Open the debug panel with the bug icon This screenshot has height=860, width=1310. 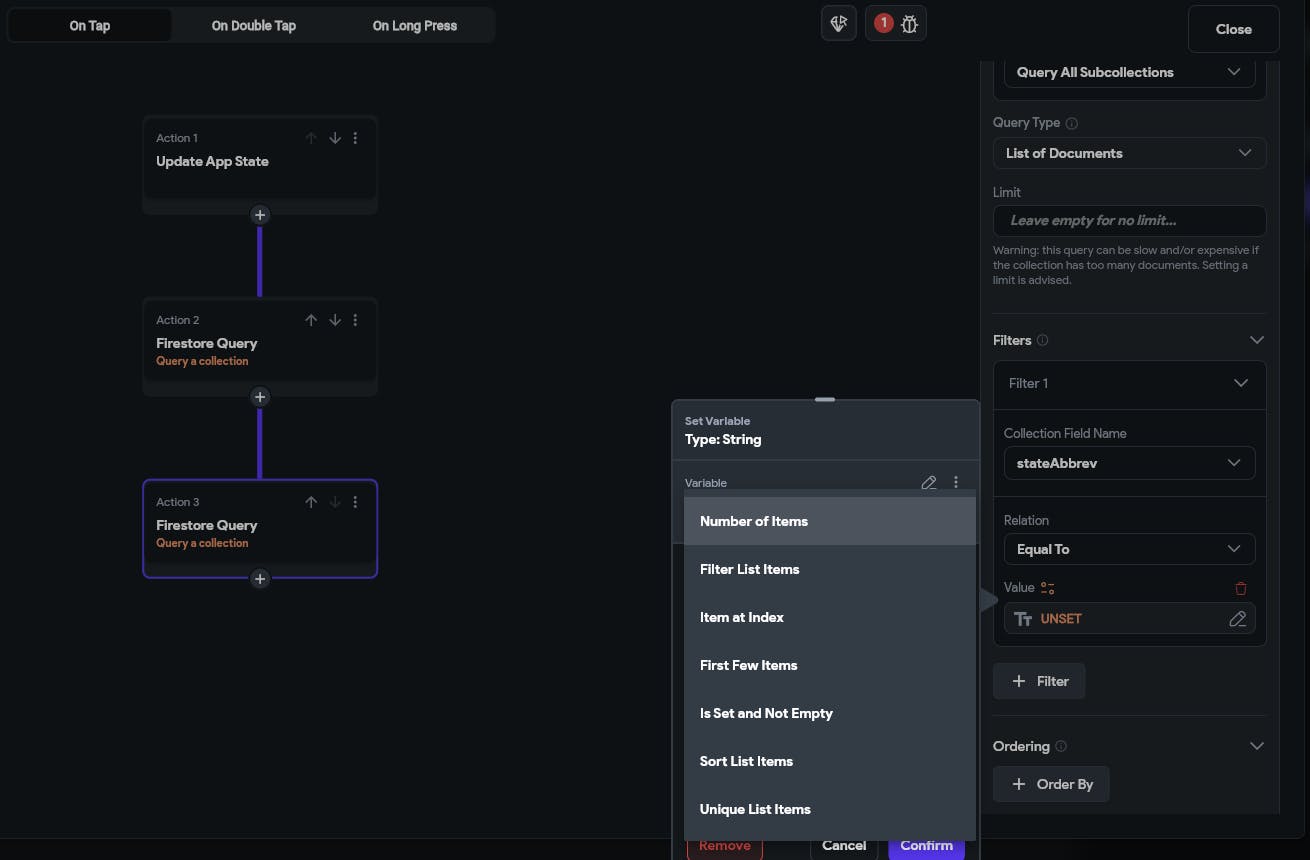tap(909, 24)
